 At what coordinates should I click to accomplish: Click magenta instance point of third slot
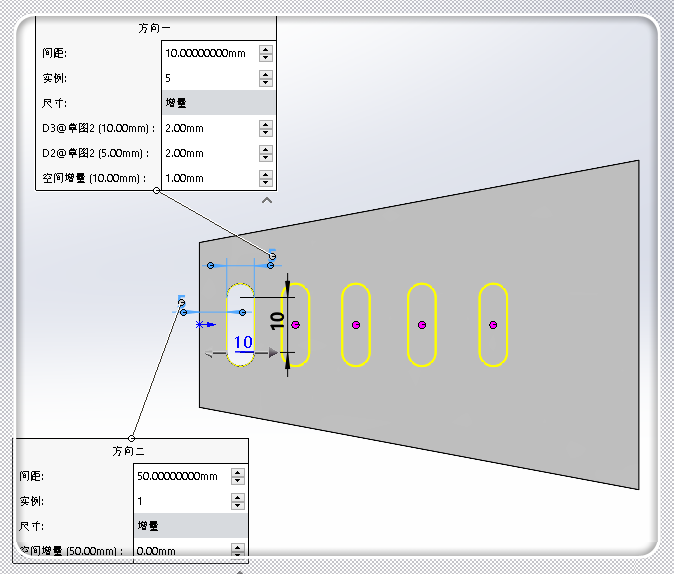356,325
